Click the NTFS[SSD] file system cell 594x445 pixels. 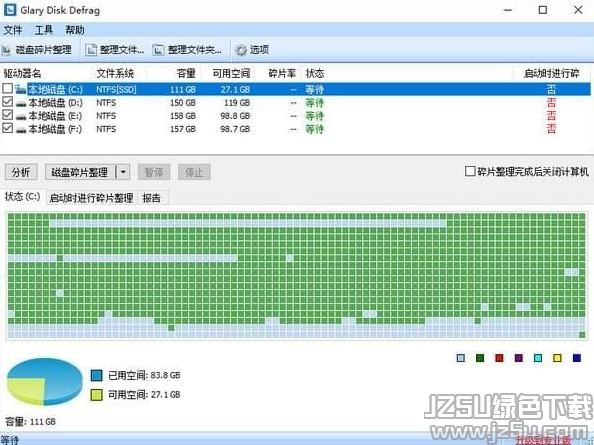[x=116, y=89]
